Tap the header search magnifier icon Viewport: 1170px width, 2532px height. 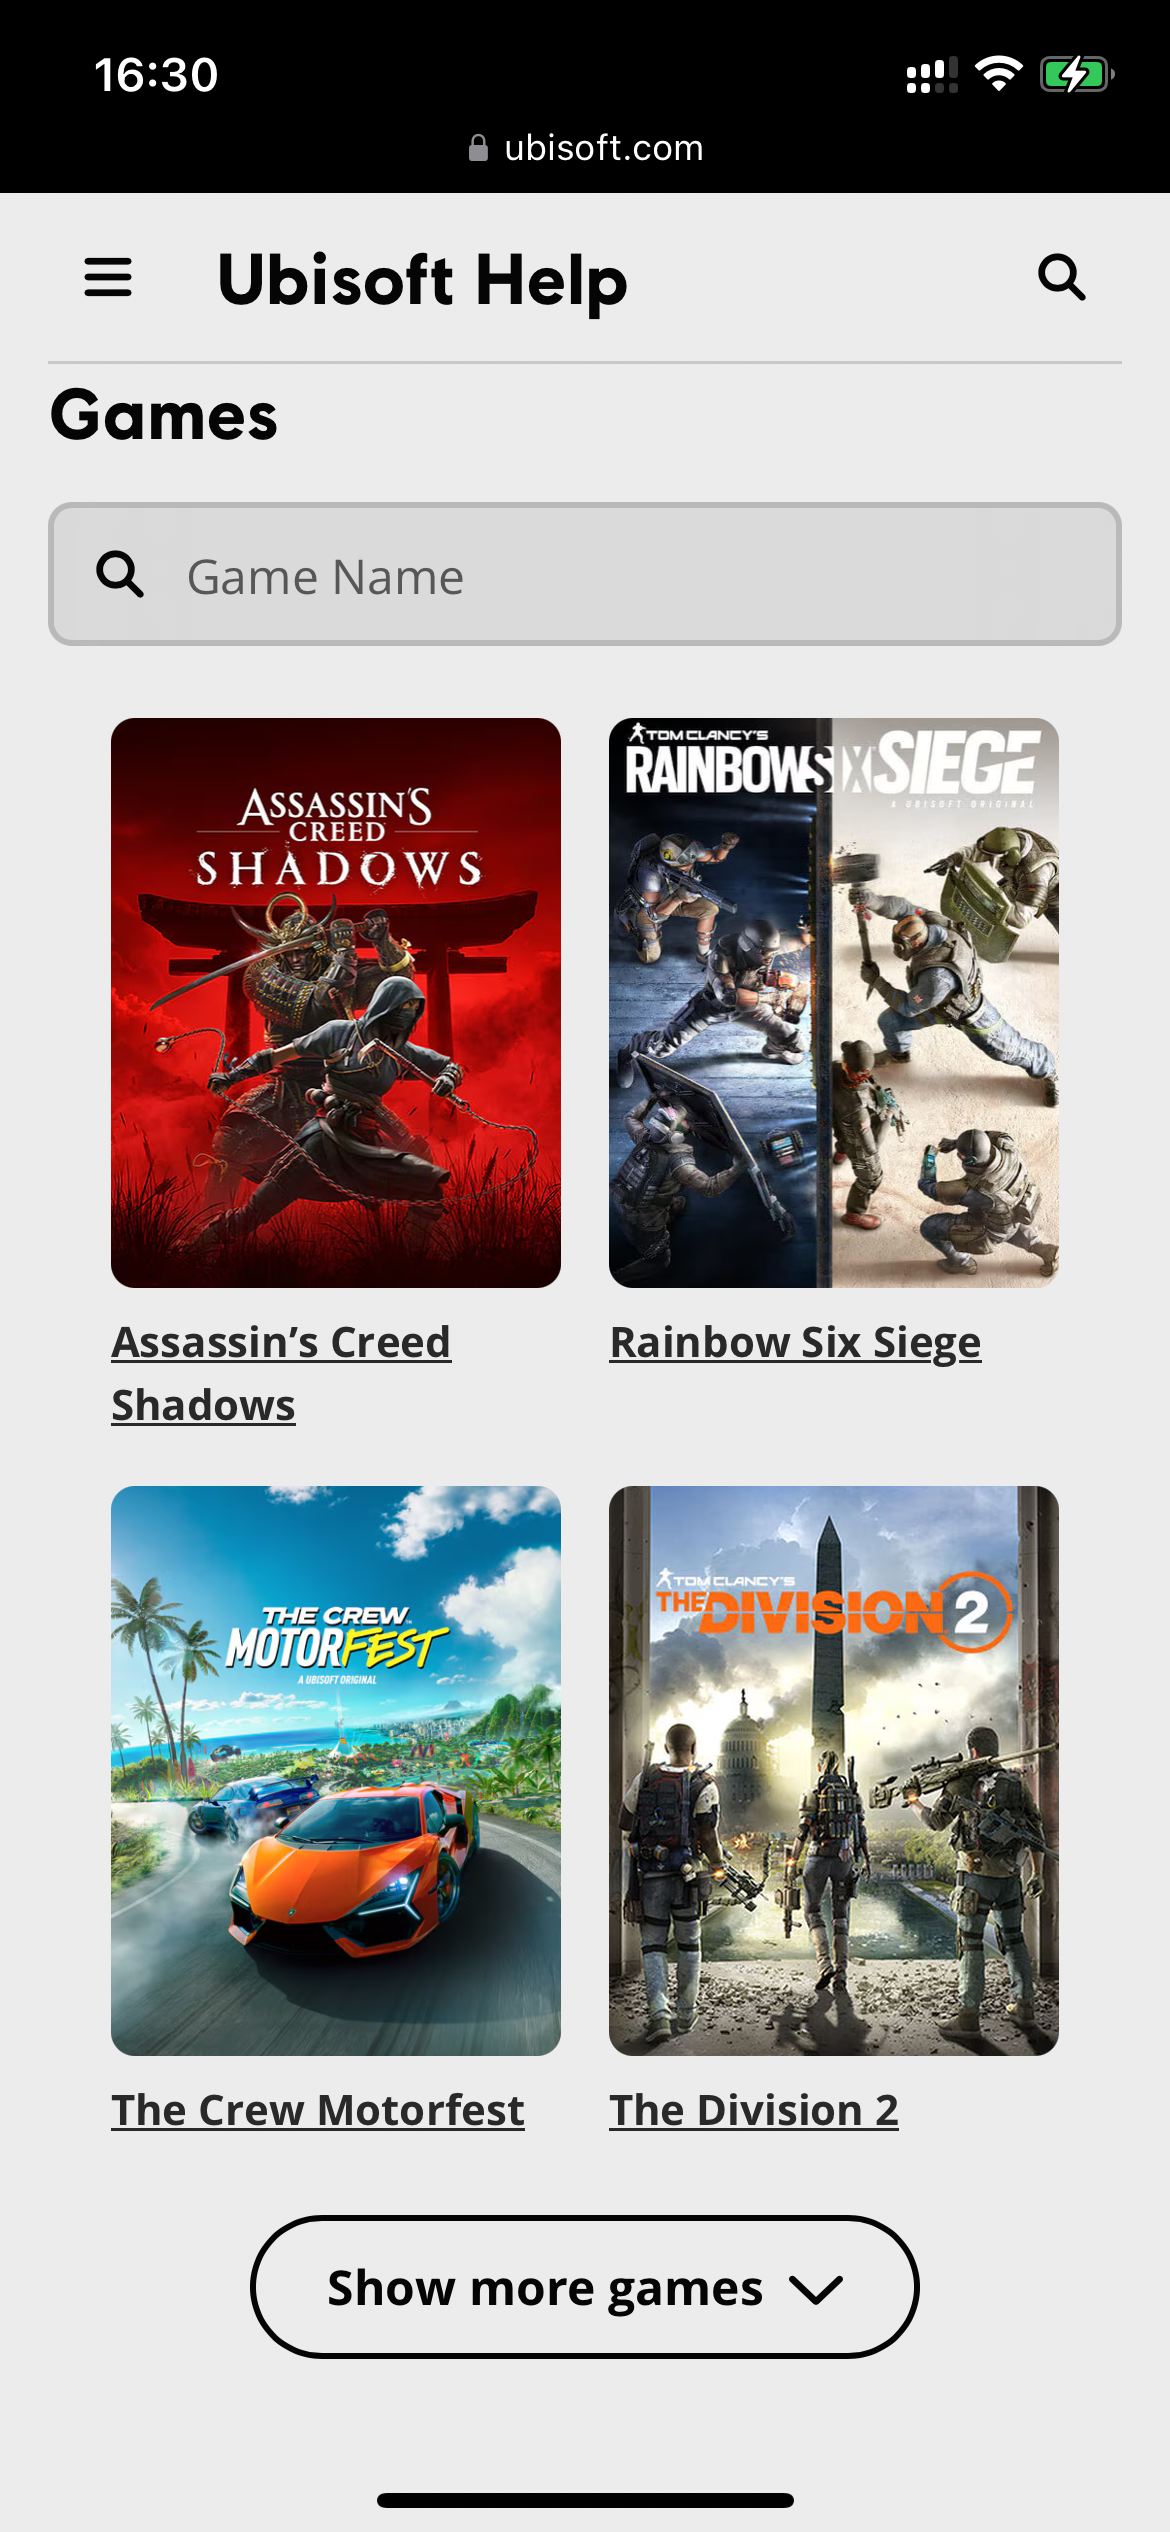click(1061, 277)
